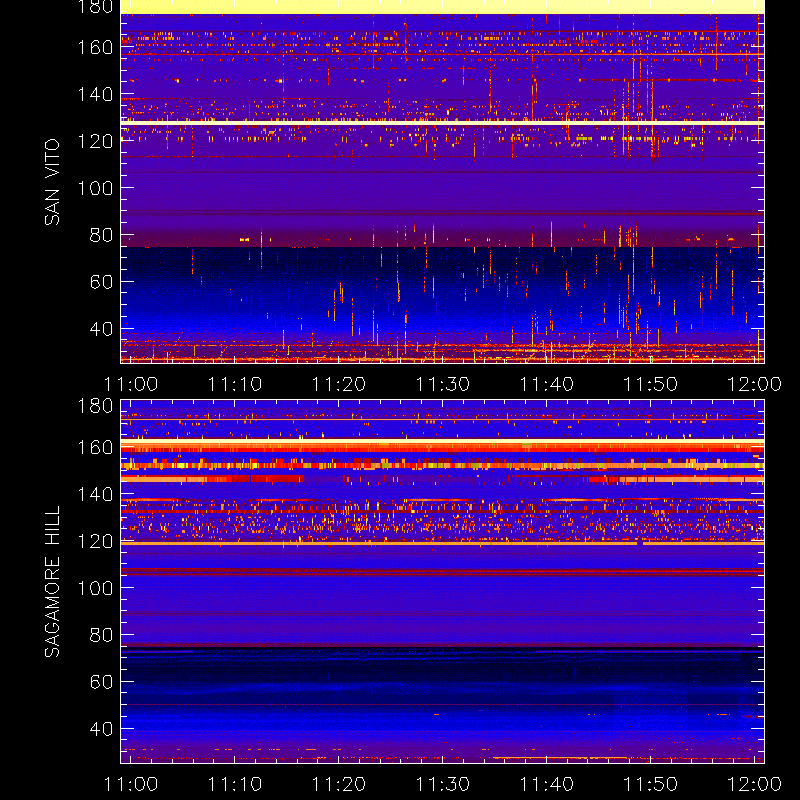Choose the 11:40 time label under Sagamore Hill plot
The width and height of the screenshot is (800, 800).
tap(546, 784)
